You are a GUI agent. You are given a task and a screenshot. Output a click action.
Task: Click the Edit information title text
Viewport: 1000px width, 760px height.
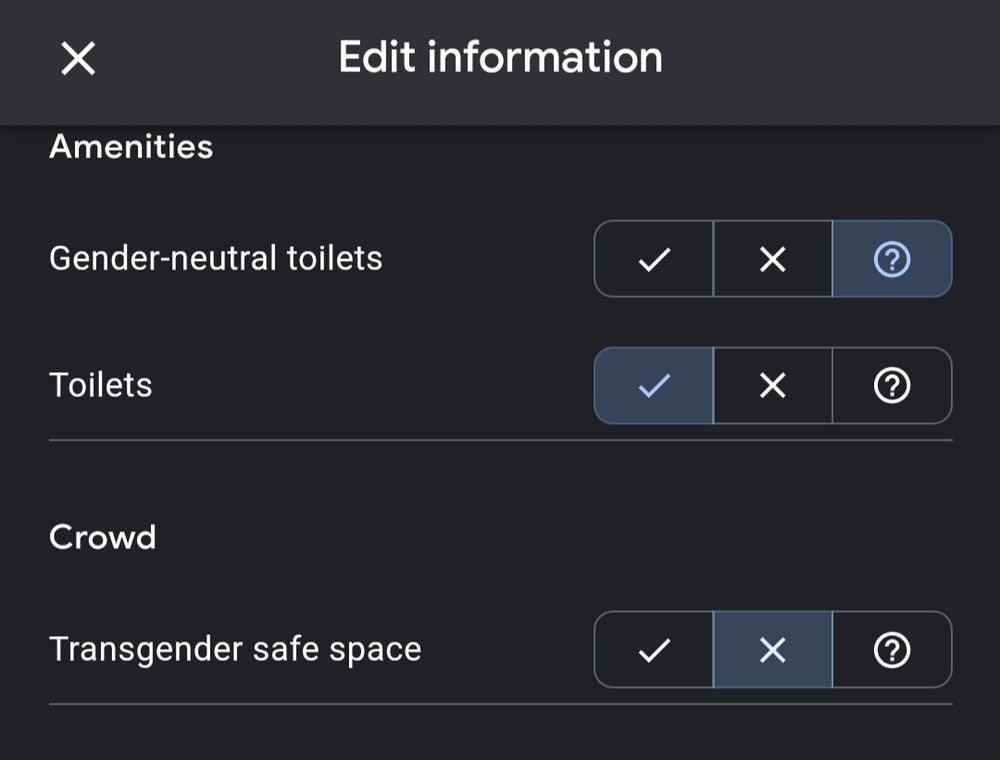[x=501, y=57]
